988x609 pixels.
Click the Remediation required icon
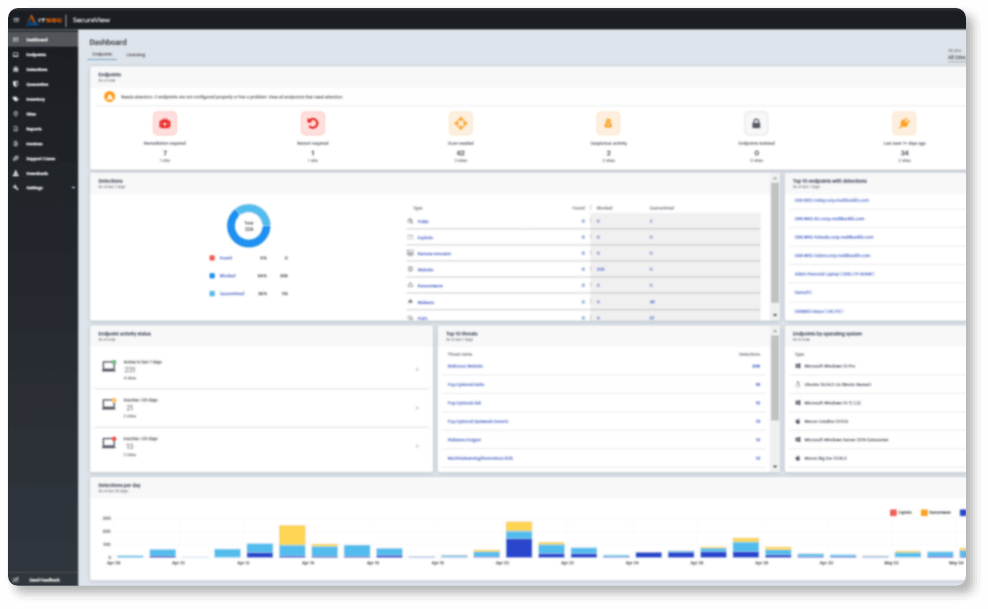click(165, 123)
